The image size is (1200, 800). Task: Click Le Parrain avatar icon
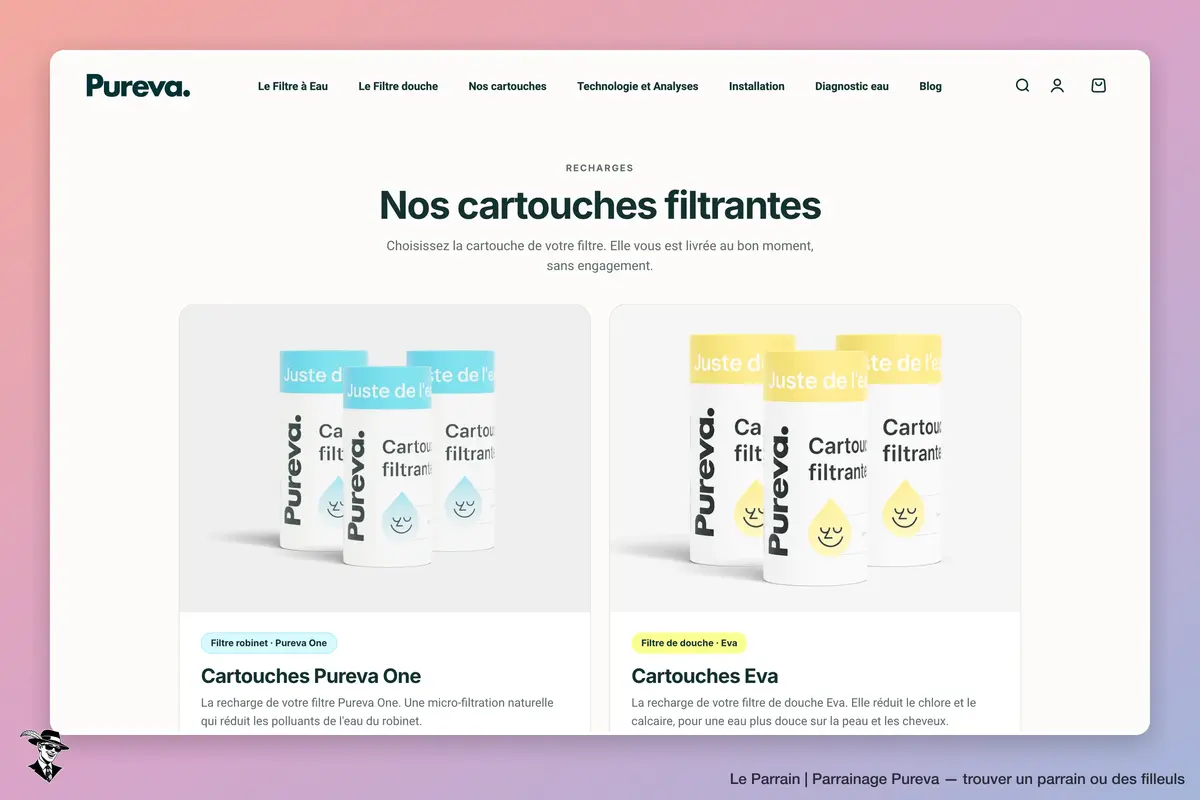pos(44,755)
